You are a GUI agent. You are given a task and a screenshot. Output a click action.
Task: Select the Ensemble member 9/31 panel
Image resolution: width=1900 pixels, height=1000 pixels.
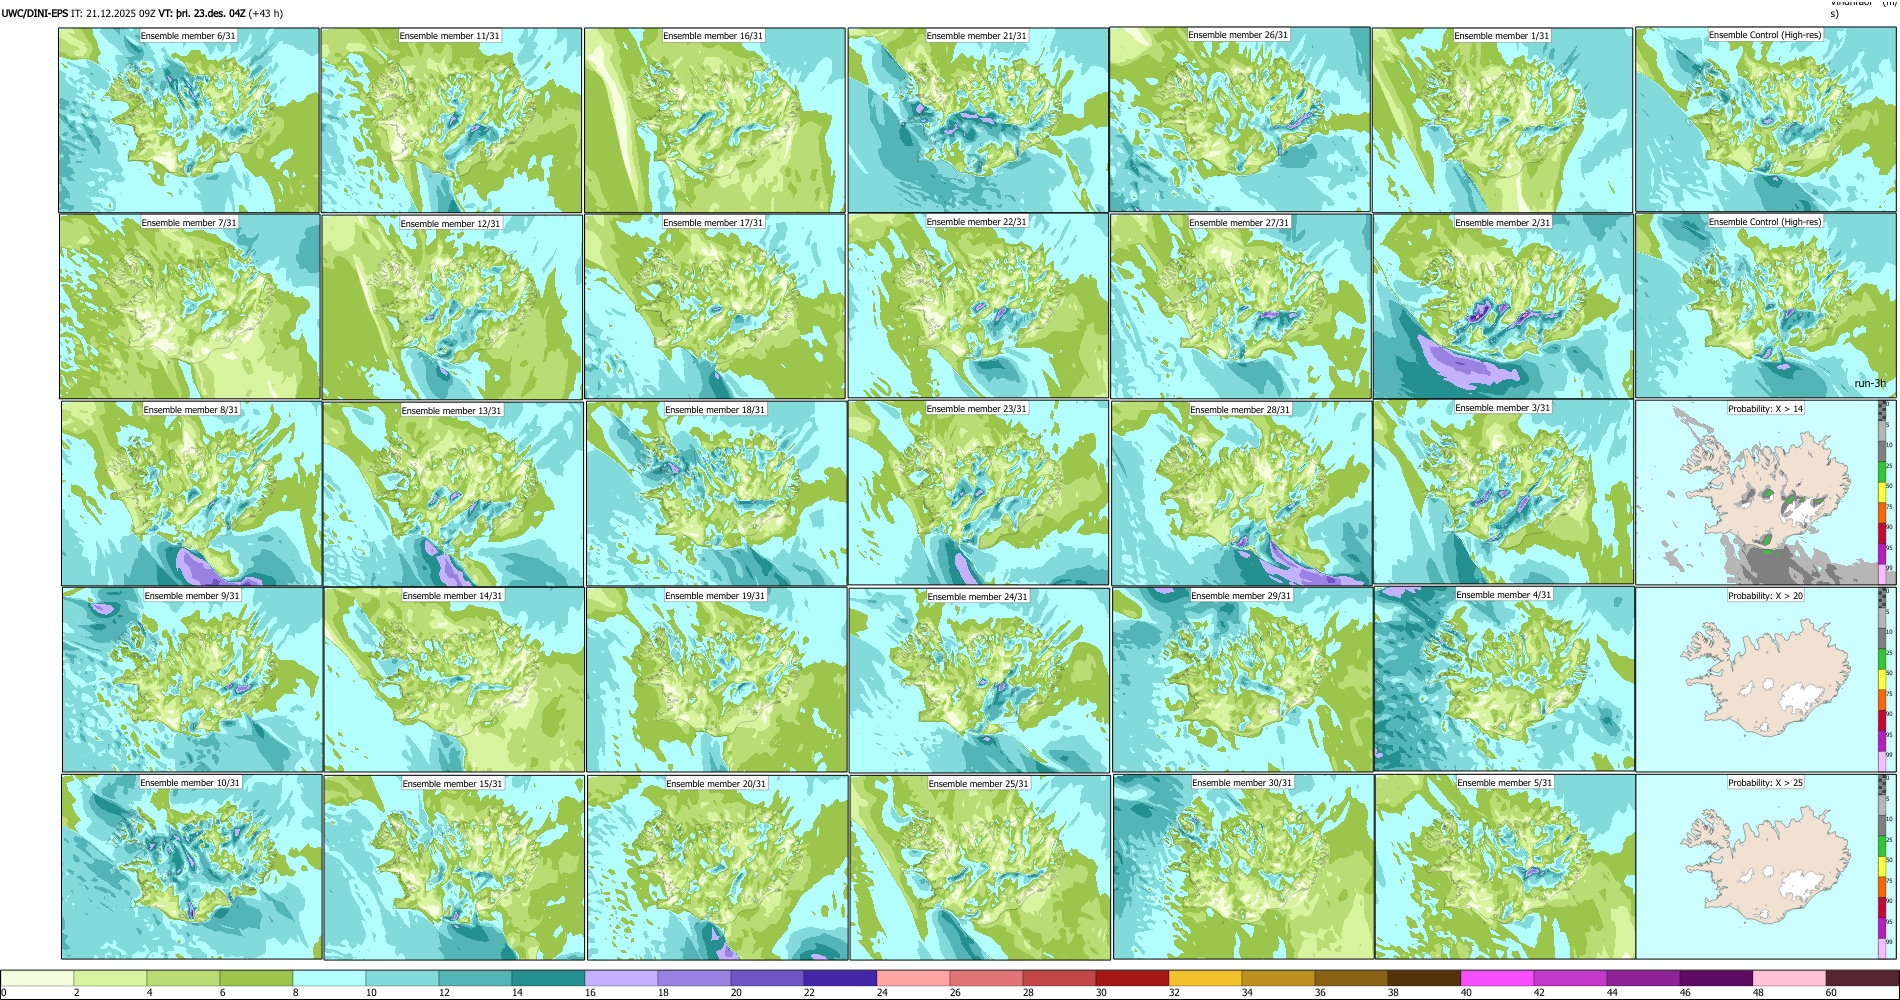tap(193, 680)
